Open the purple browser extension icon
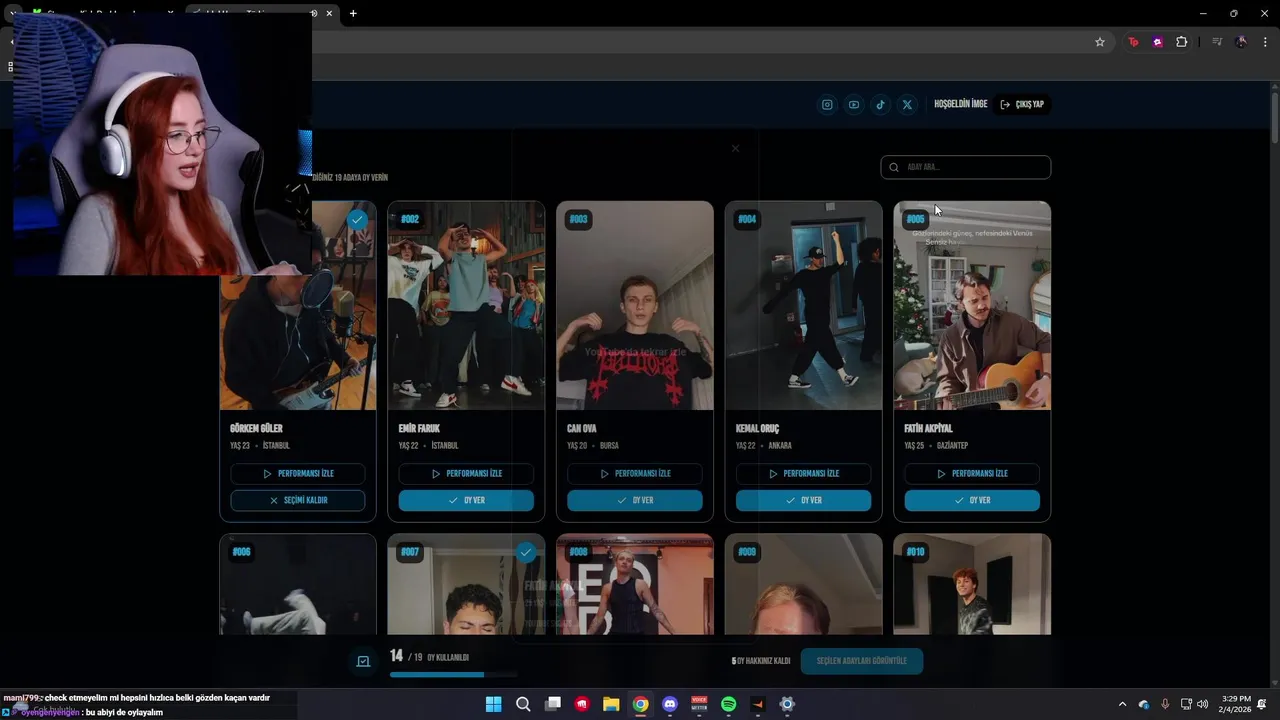1280x720 pixels. (x=1157, y=42)
